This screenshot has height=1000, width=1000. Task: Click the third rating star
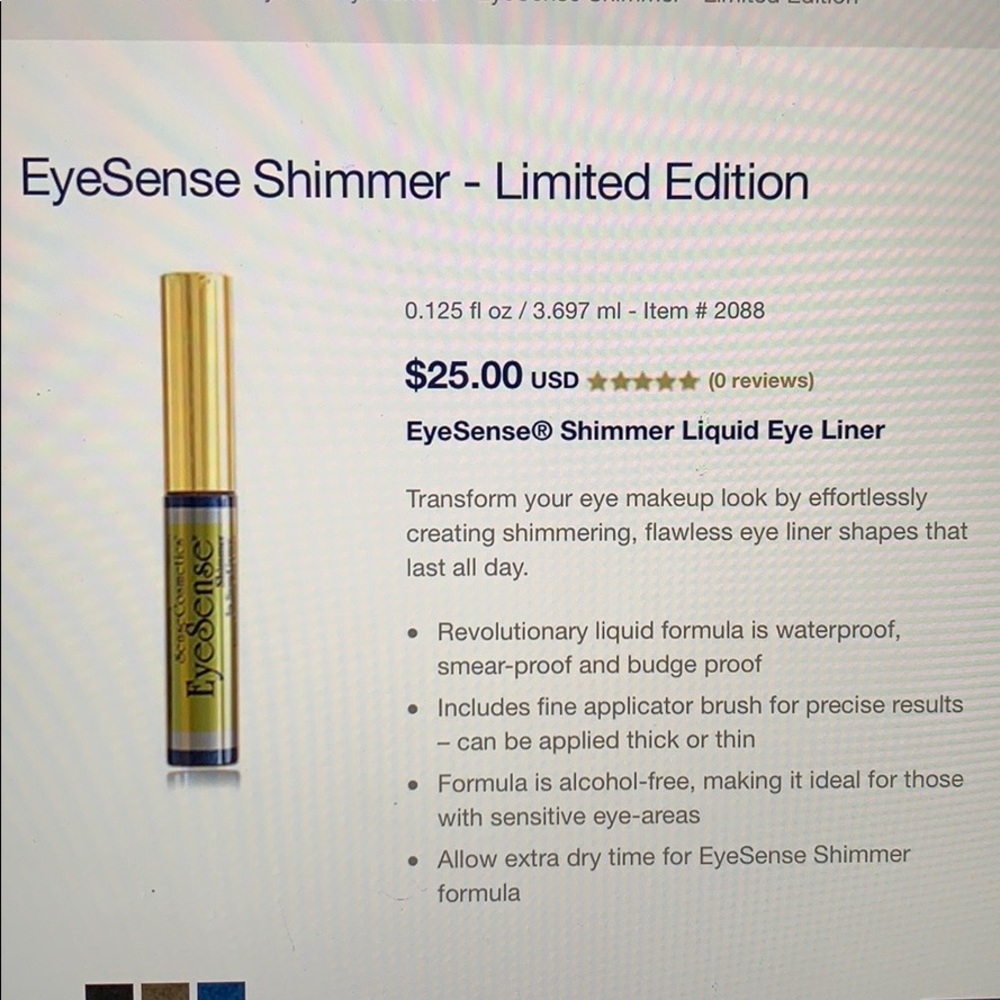[x=643, y=381]
